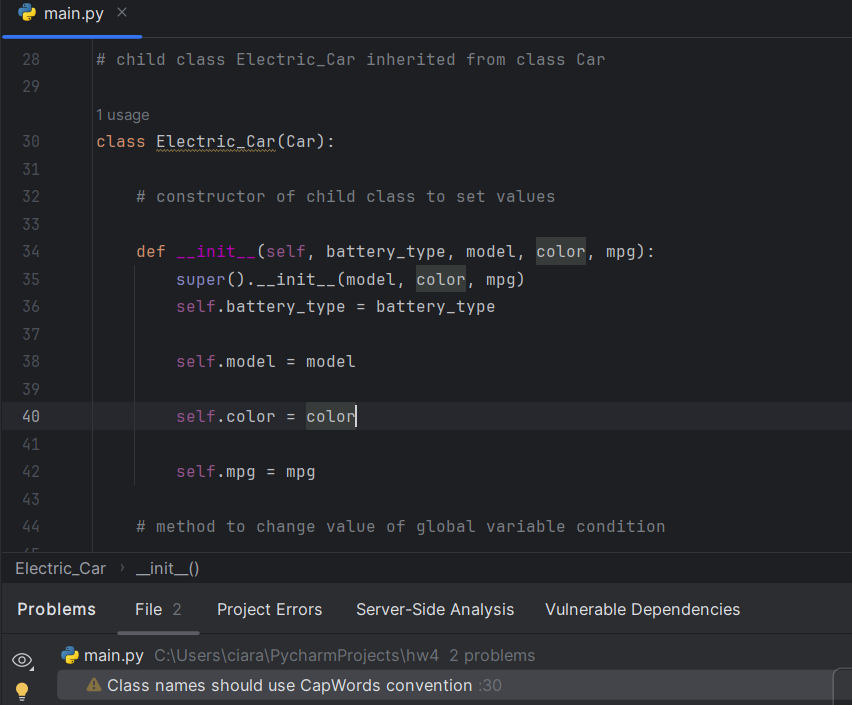Viewport: 852px width, 705px height.
Task: Click the highlighted color parameter on line 34
Action: click(561, 251)
